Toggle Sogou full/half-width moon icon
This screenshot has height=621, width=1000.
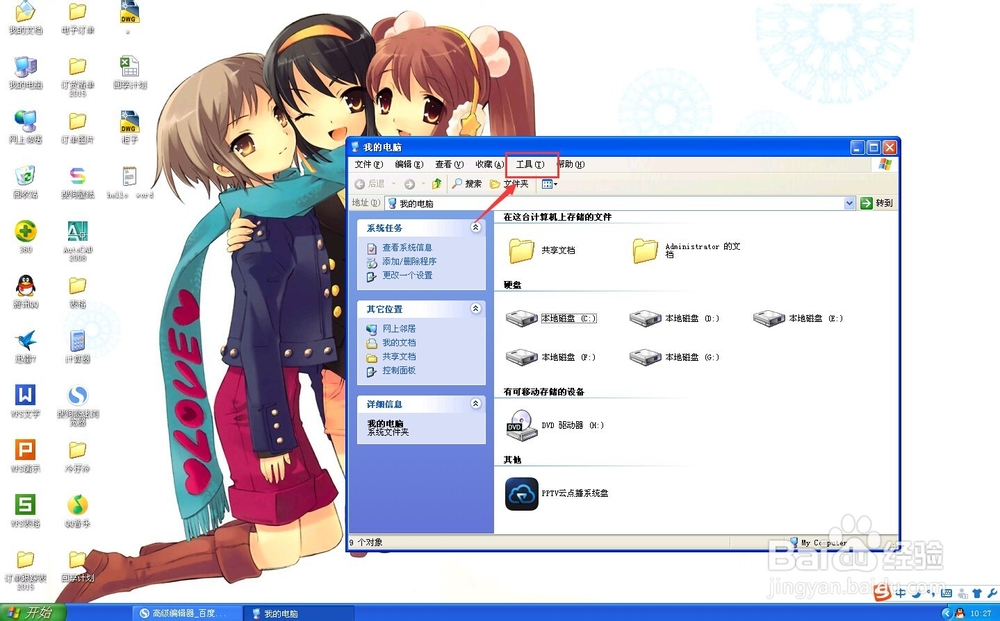916,594
